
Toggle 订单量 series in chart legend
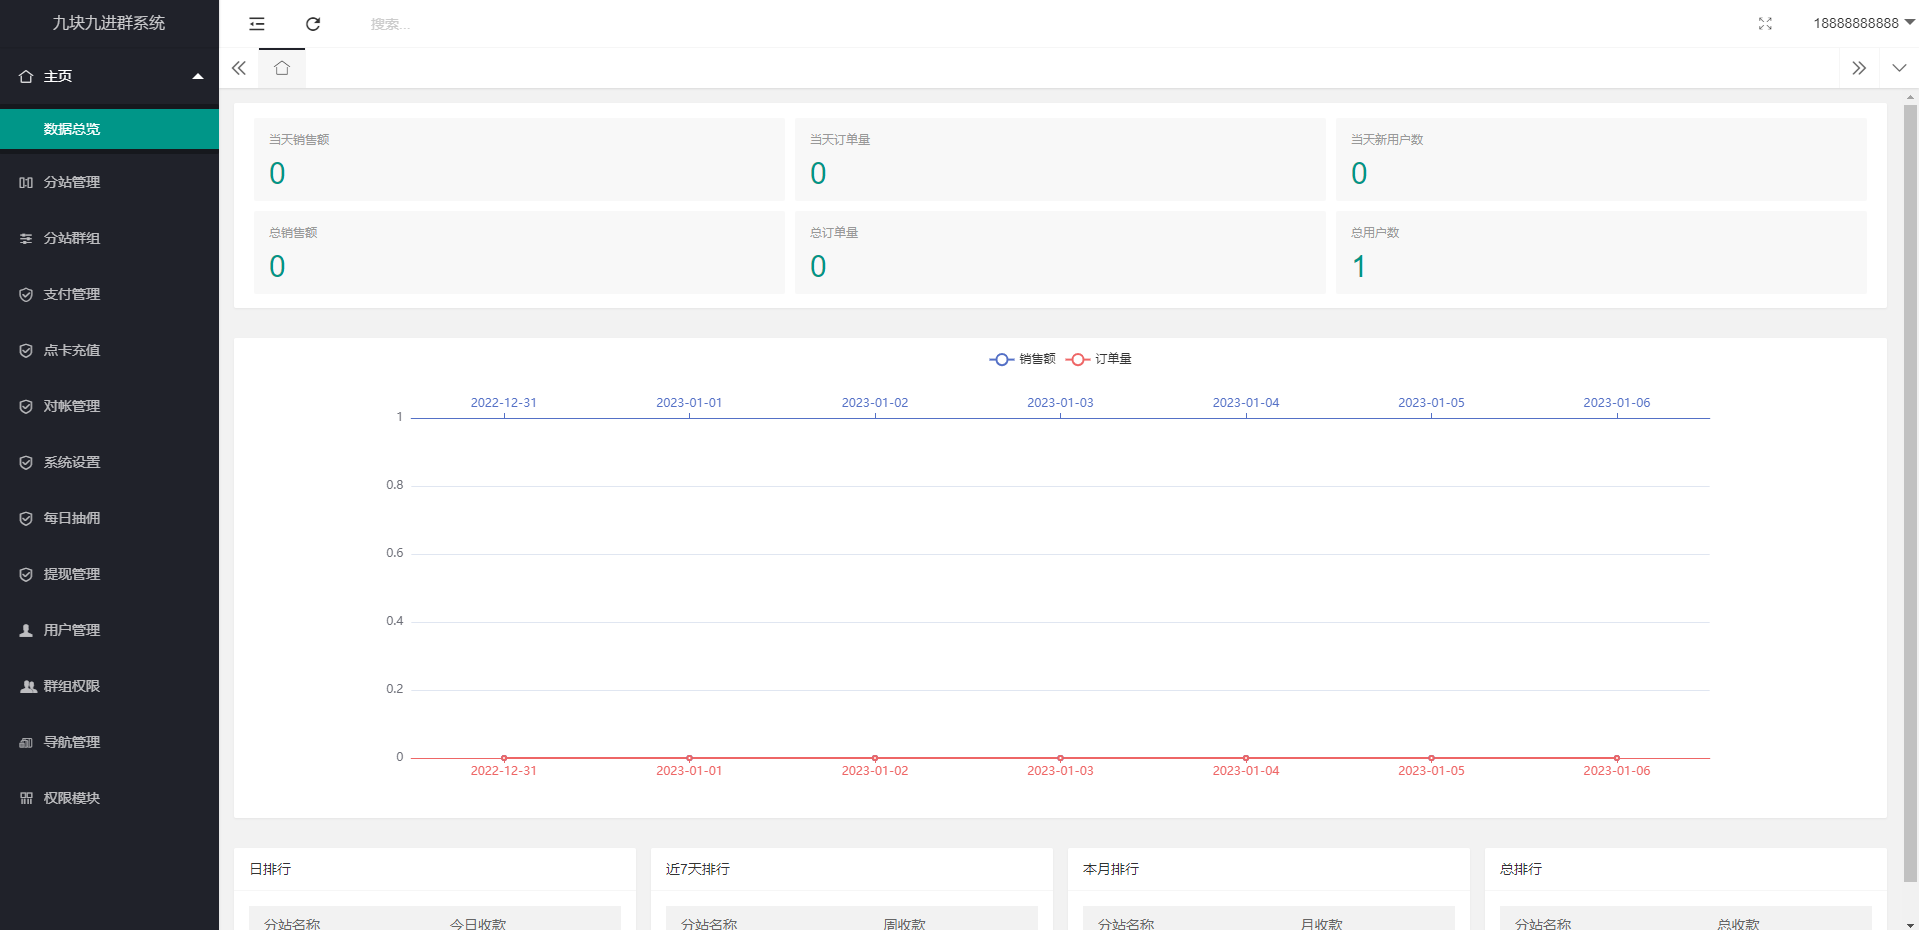(1098, 359)
